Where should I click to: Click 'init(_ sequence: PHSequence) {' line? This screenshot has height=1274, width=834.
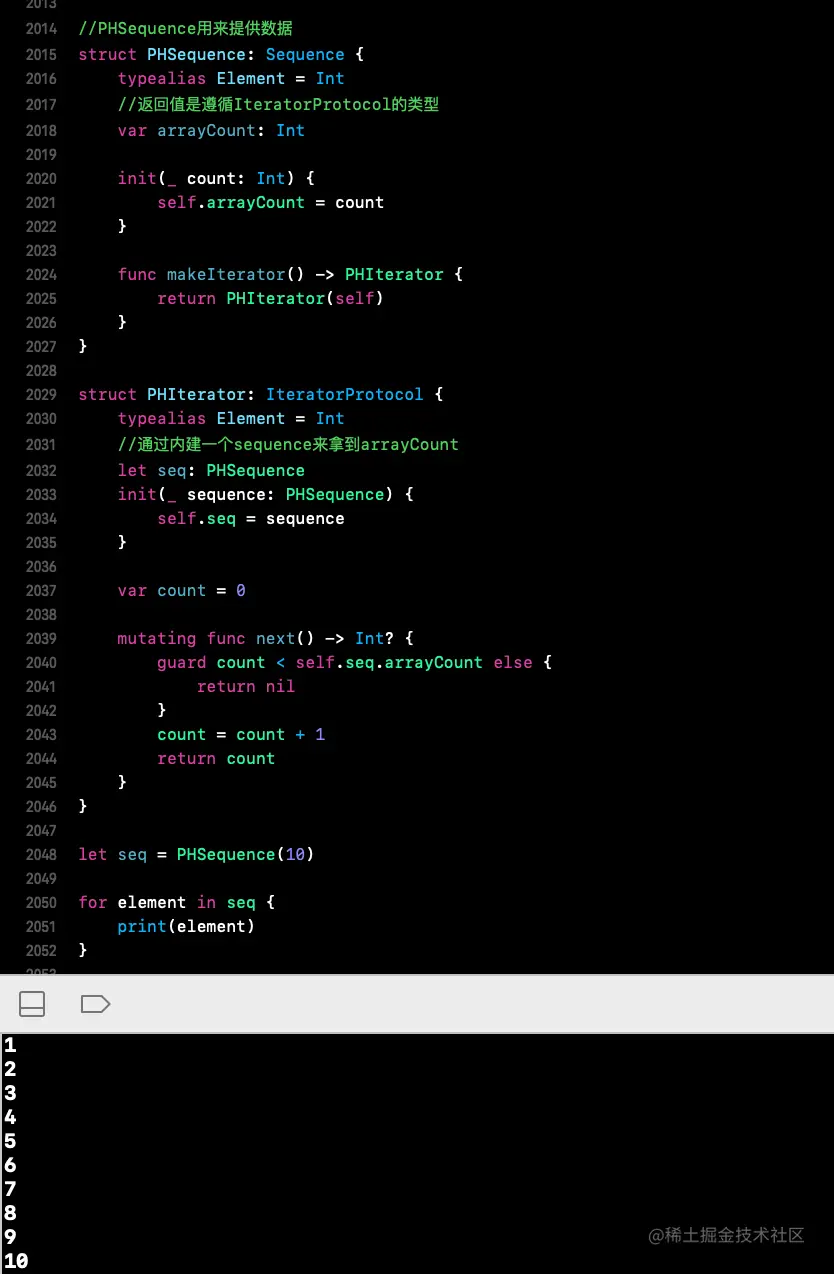click(265, 495)
